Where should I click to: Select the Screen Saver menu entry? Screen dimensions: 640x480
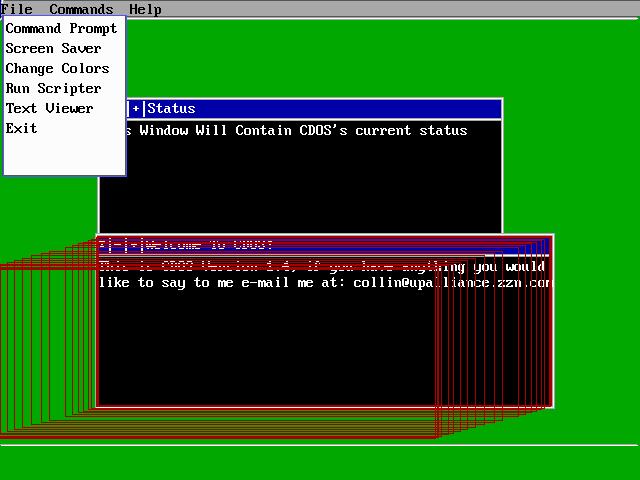coord(53,49)
